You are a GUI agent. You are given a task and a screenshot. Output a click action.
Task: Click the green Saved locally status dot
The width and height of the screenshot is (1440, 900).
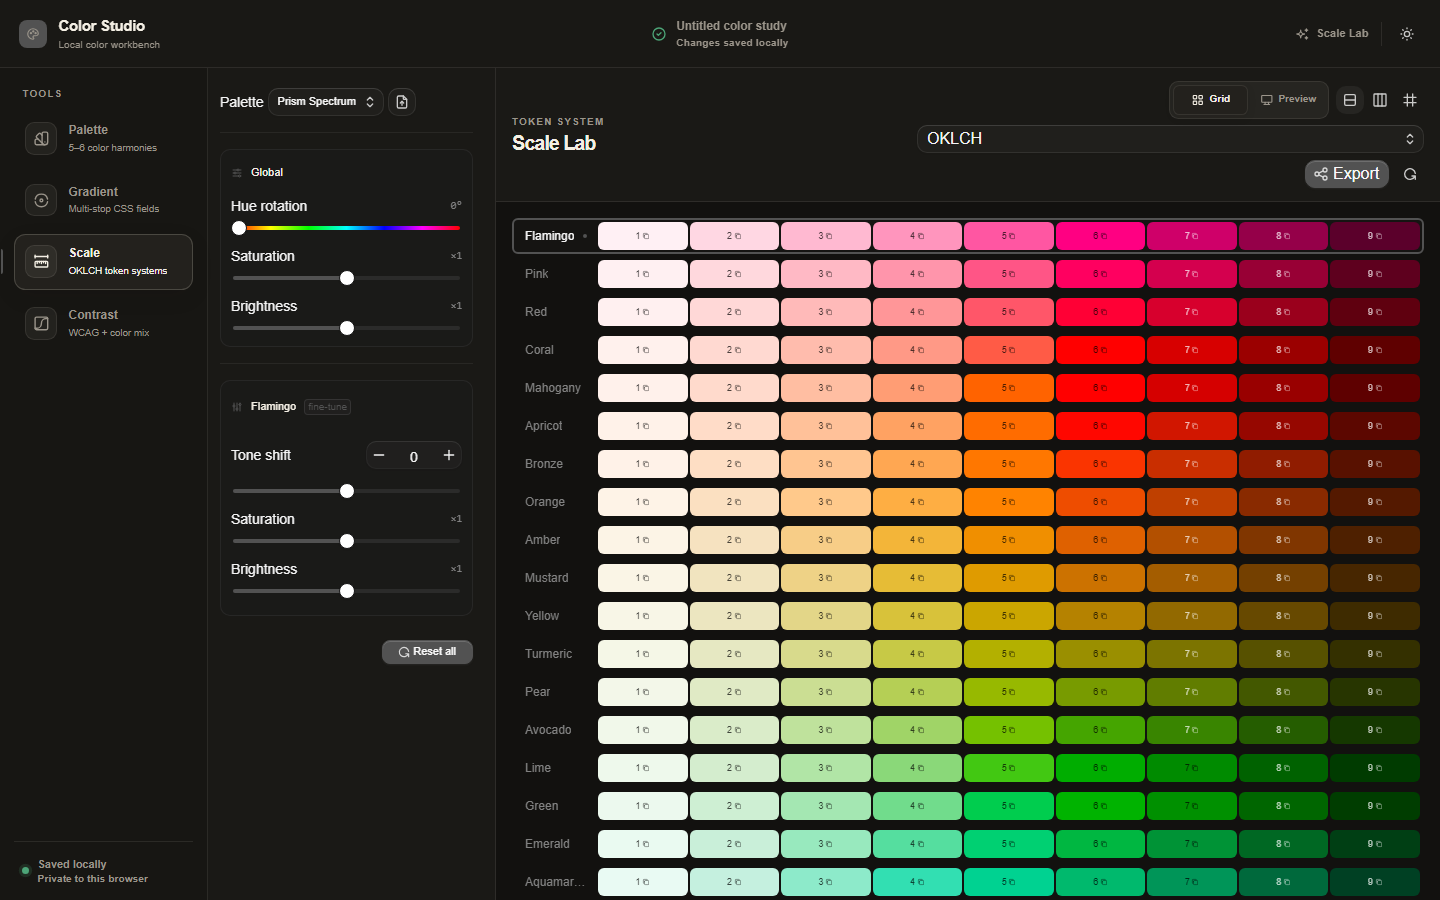click(25, 871)
